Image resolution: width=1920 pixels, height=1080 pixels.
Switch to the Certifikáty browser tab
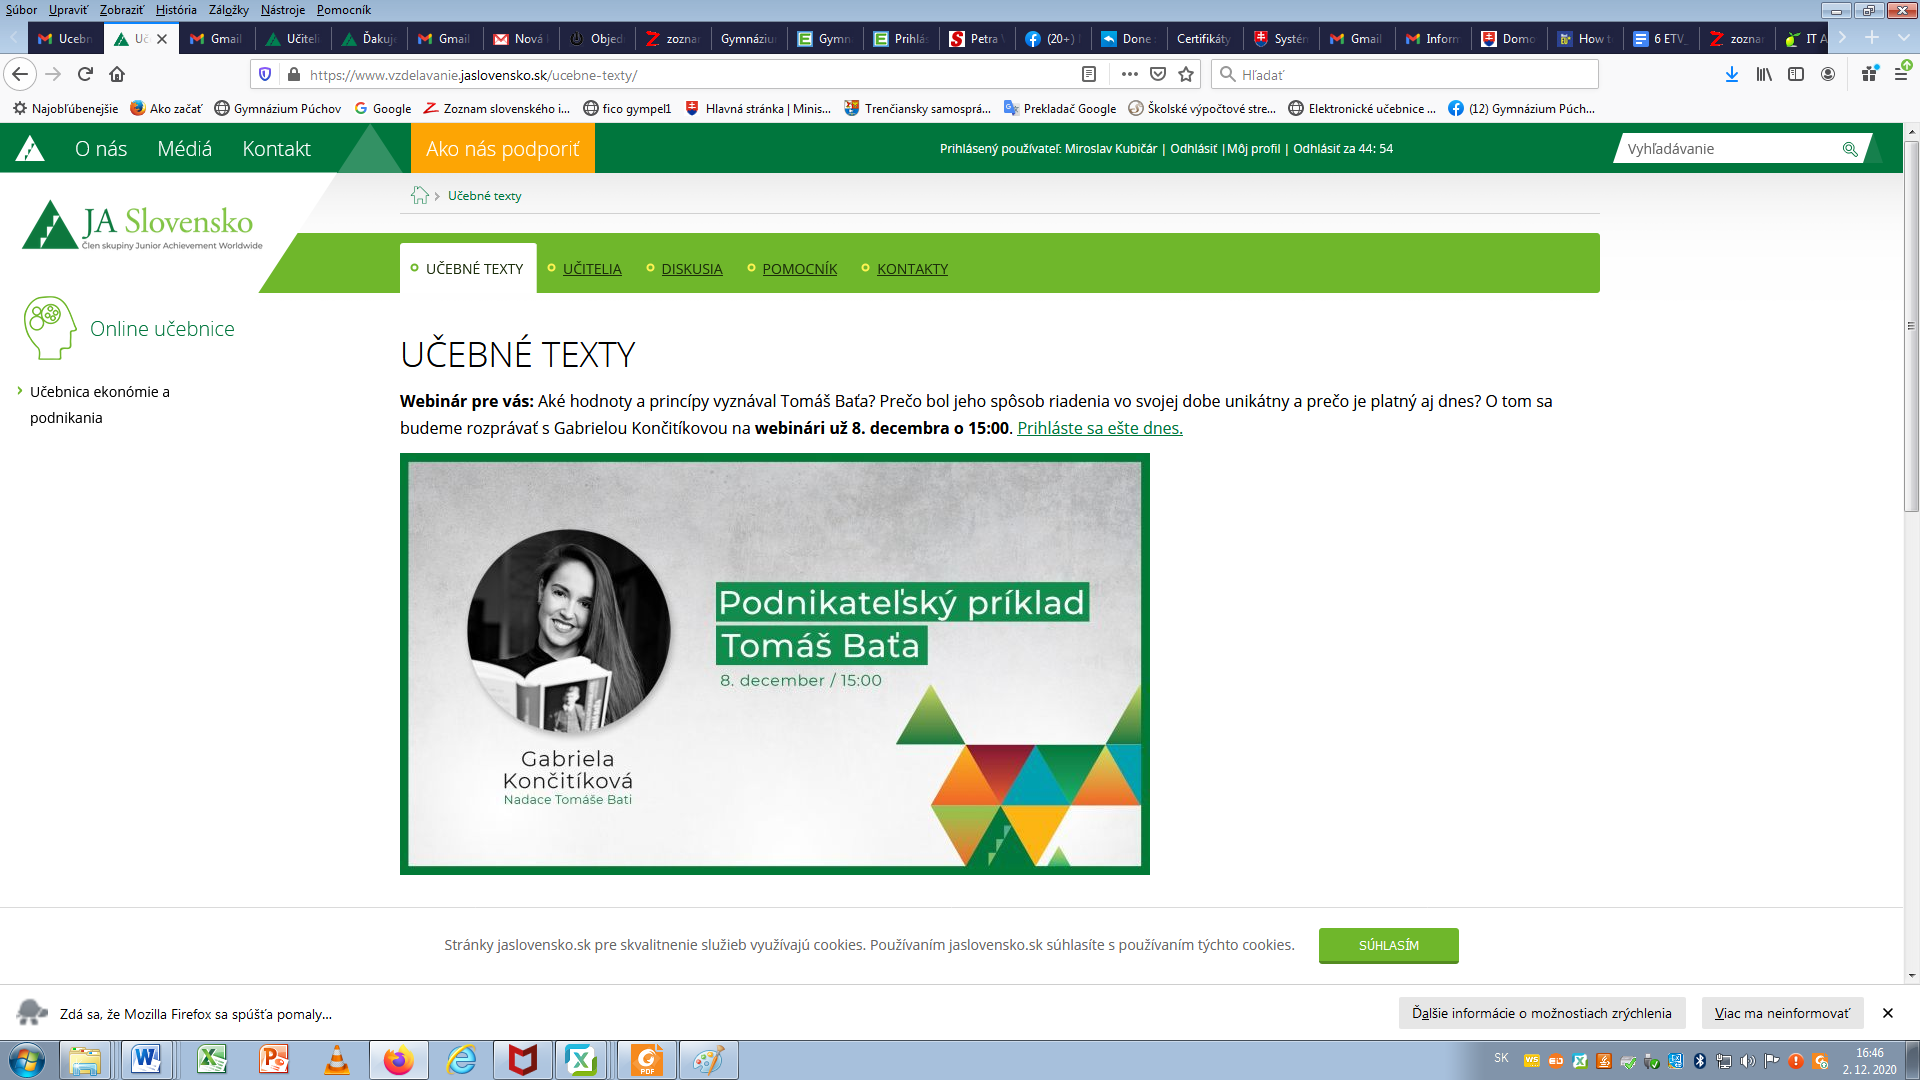coord(1202,39)
